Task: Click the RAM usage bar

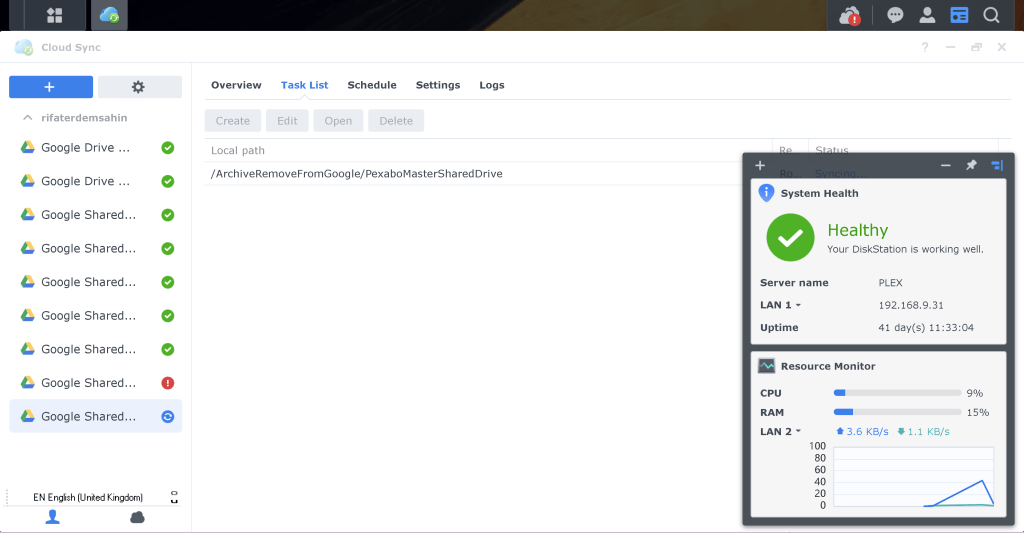Action: point(897,412)
